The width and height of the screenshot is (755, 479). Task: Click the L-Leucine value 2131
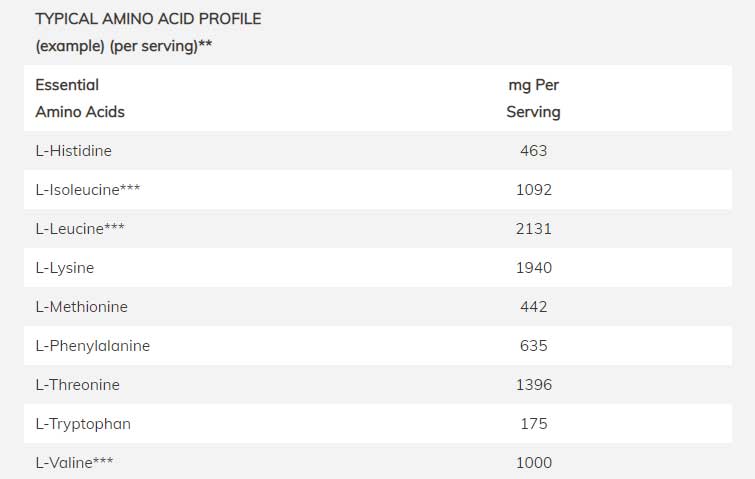534,228
